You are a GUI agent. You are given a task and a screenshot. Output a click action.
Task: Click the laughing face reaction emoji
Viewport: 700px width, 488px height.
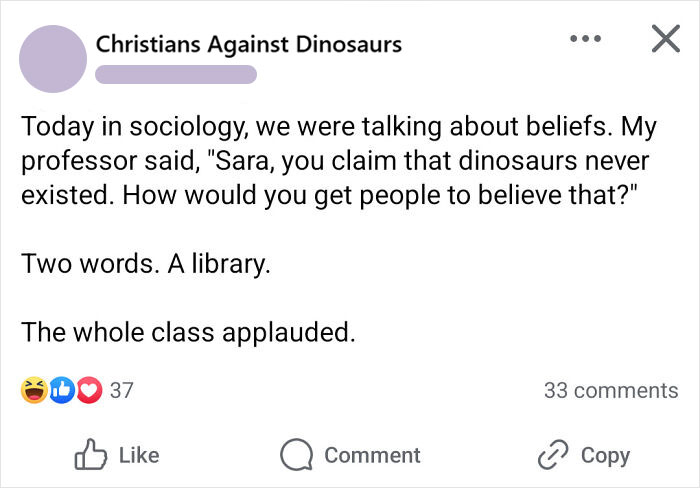(x=33, y=391)
